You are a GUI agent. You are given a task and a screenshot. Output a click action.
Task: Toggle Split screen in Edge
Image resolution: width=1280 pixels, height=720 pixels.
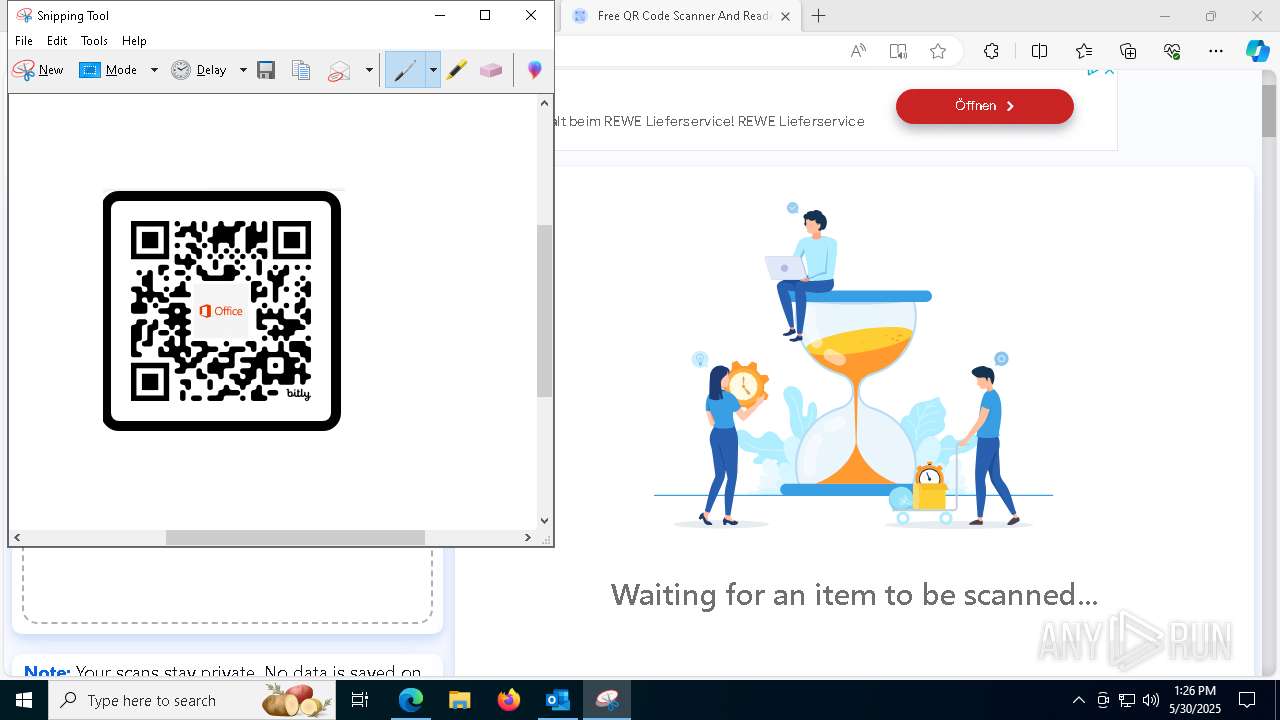tap(1039, 52)
